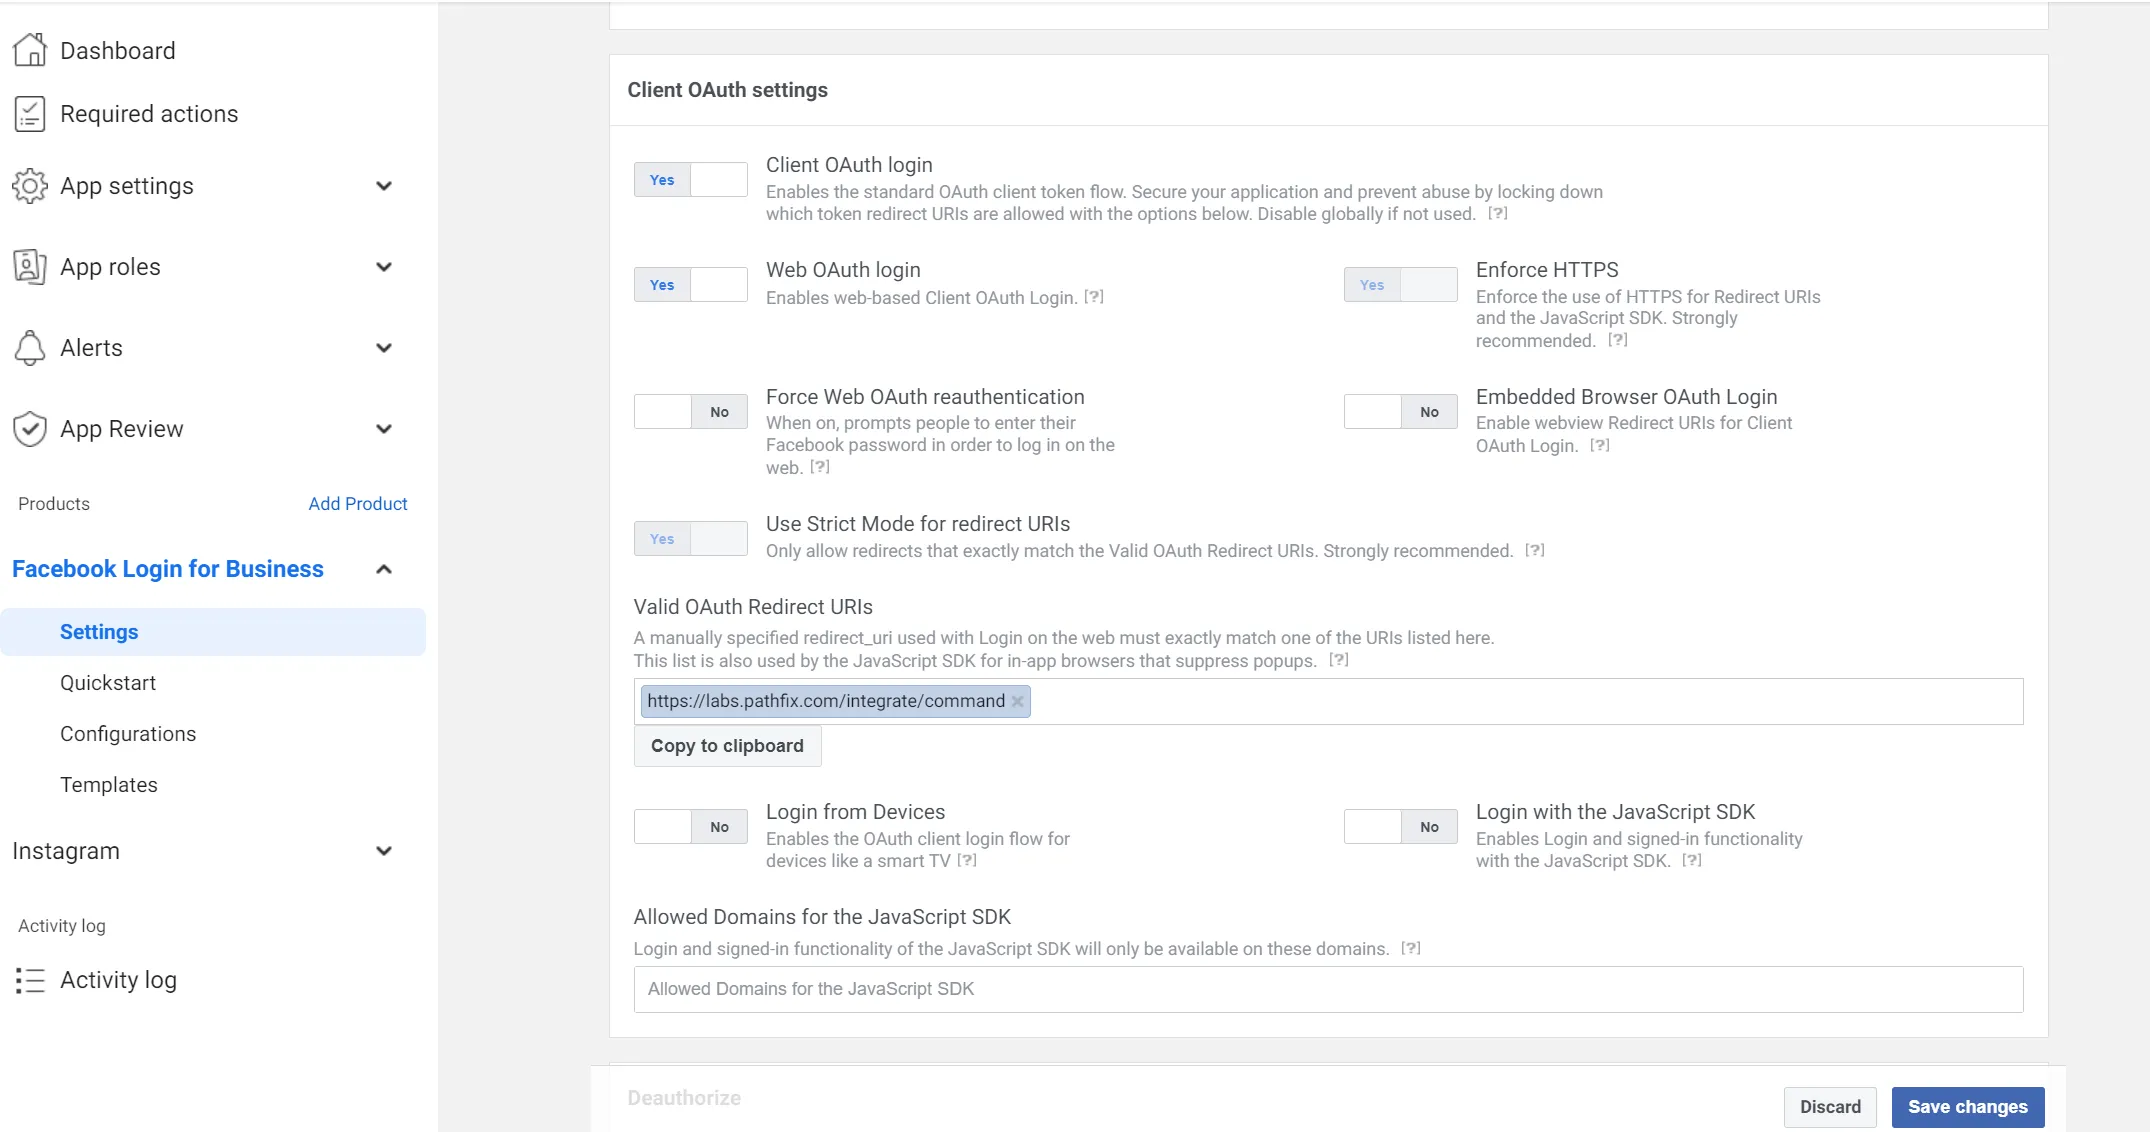Expand App Review section chevron
This screenshot has height=1132, width=2150.
click(x=384, y=429)
